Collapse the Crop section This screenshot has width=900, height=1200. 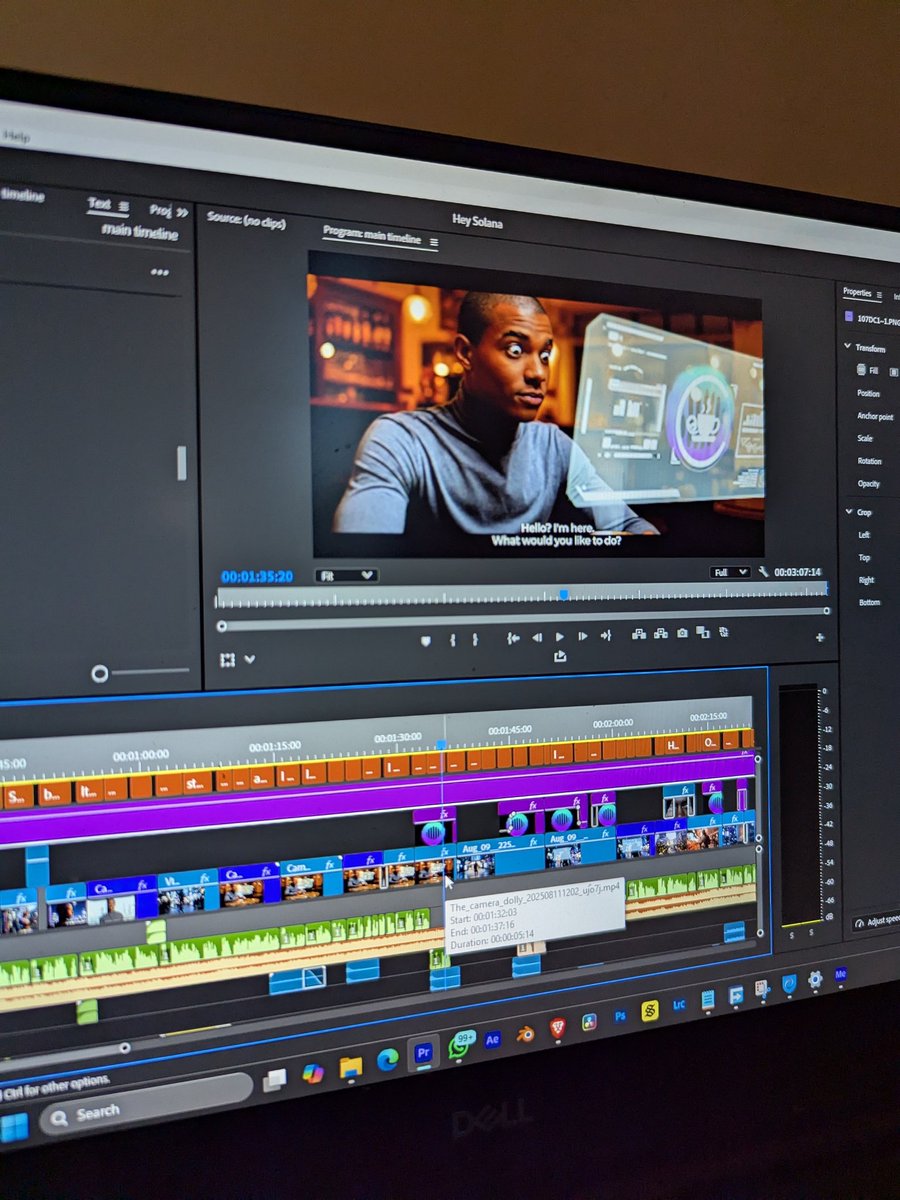click(x=849, y=511)
